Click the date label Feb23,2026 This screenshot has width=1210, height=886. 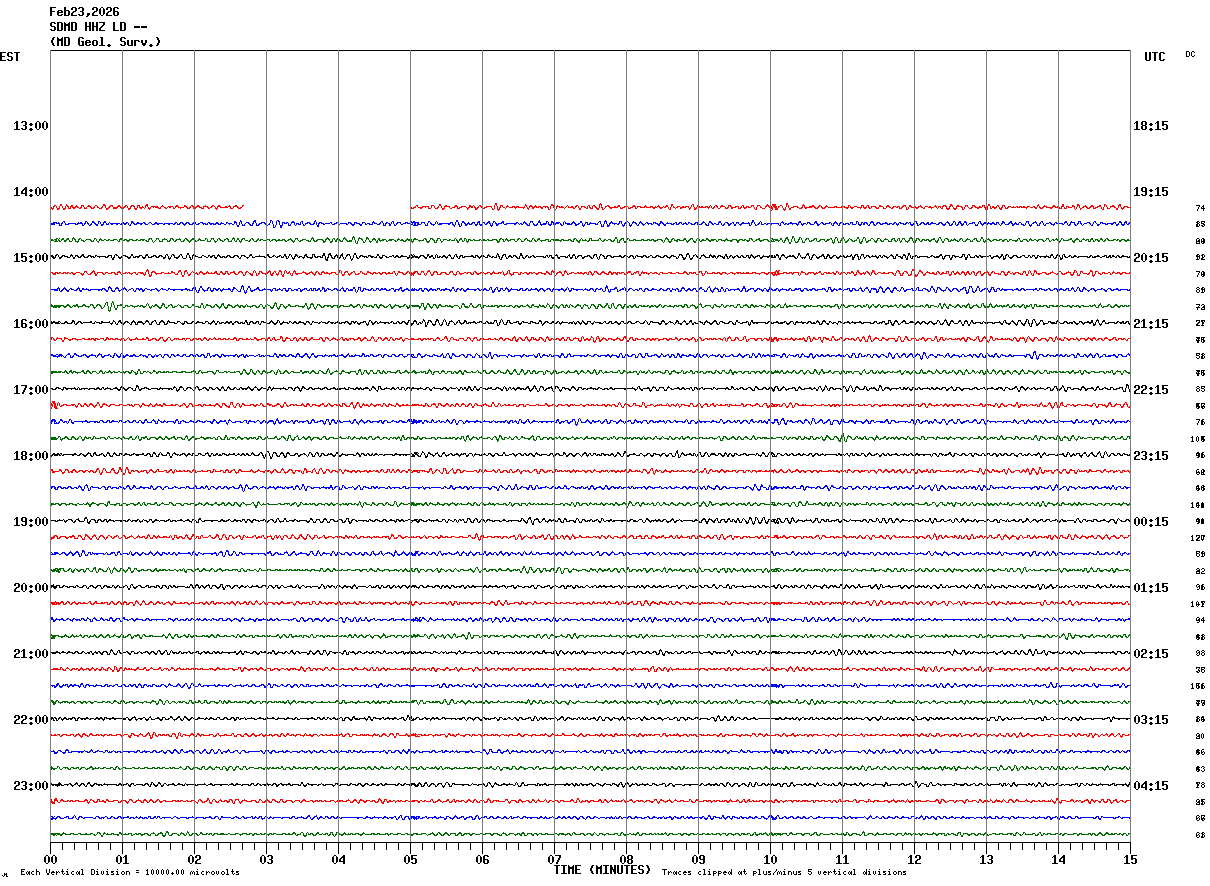(84, 12)
